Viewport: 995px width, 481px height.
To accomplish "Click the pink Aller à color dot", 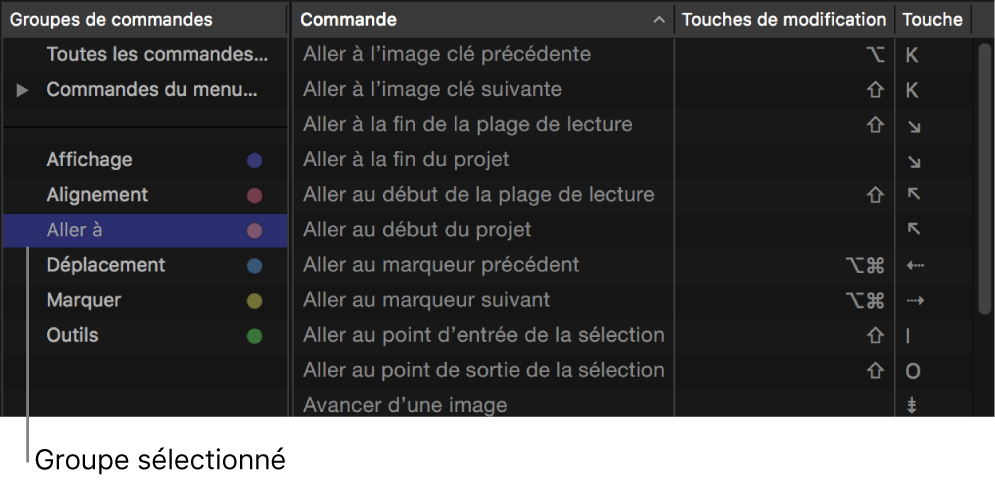I will [x=254, y=231].
